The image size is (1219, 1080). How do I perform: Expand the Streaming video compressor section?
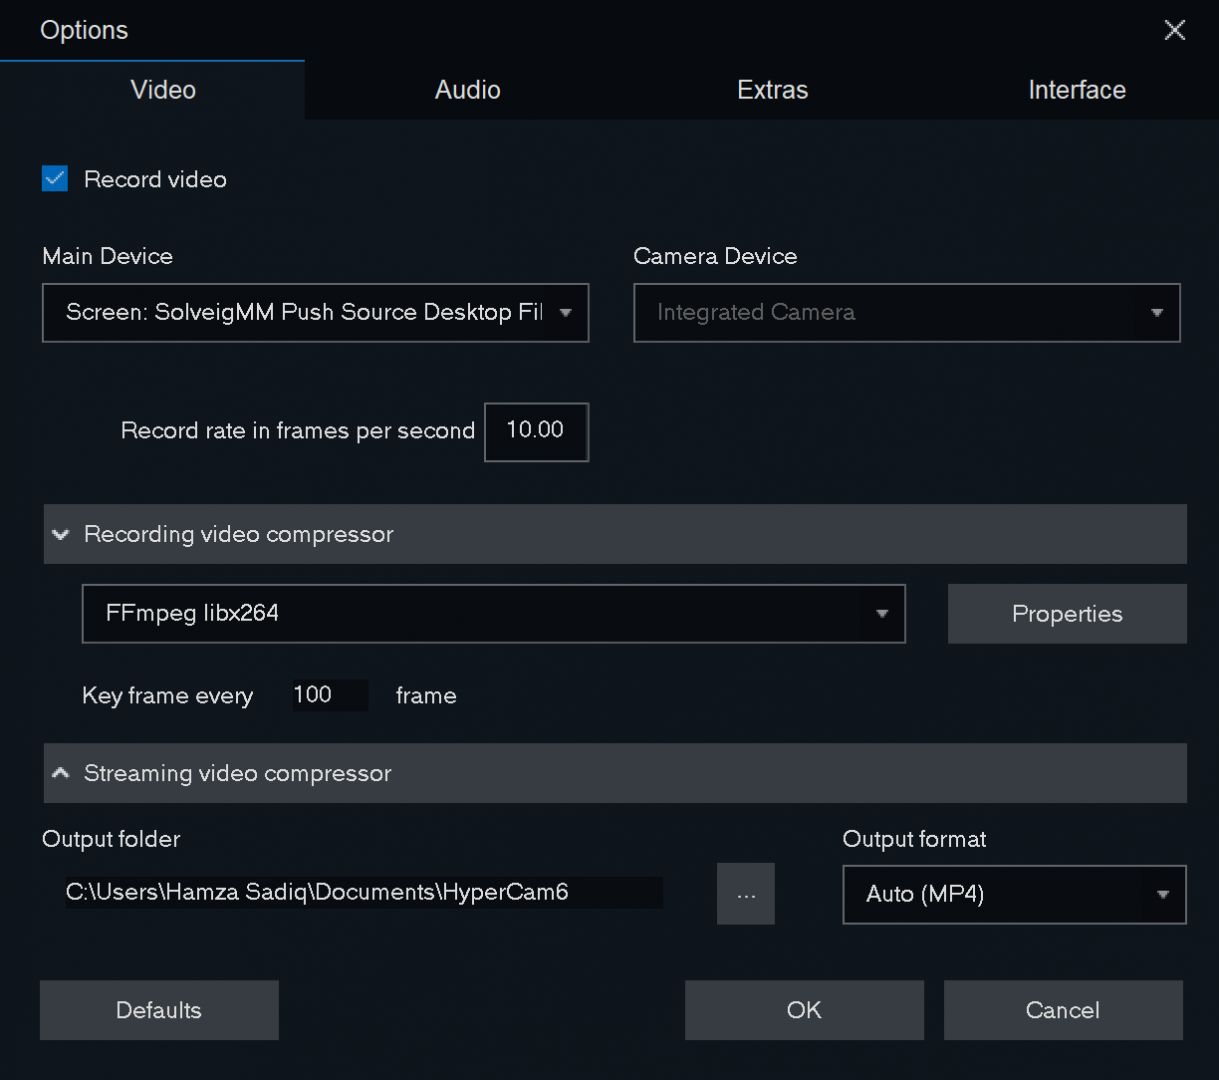[615, 773]
